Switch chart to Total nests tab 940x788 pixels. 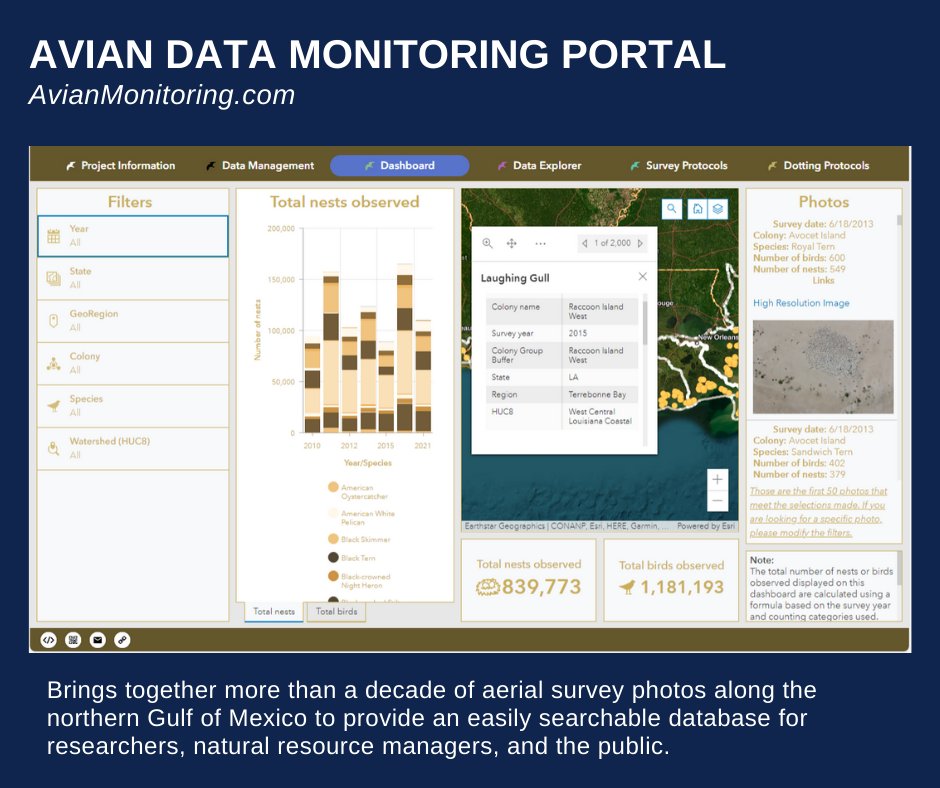click(274, 612)
